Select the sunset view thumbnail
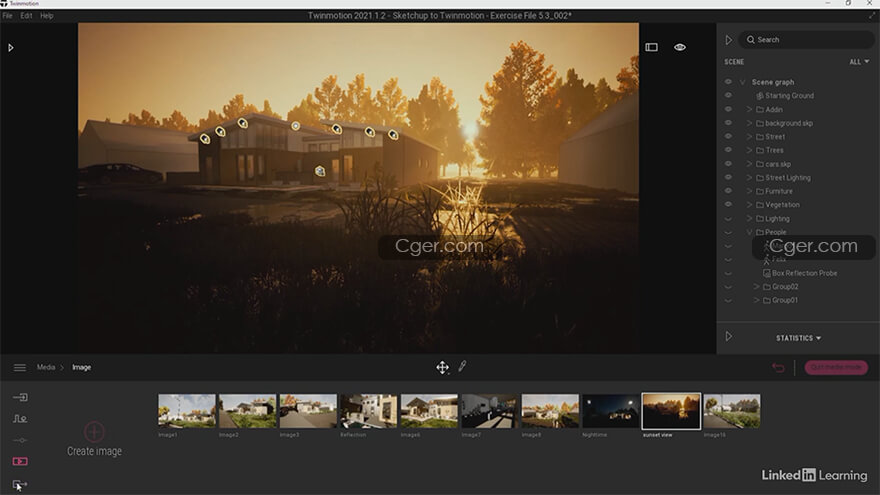Screen dimensions: 880x495 tap(671, 411)
